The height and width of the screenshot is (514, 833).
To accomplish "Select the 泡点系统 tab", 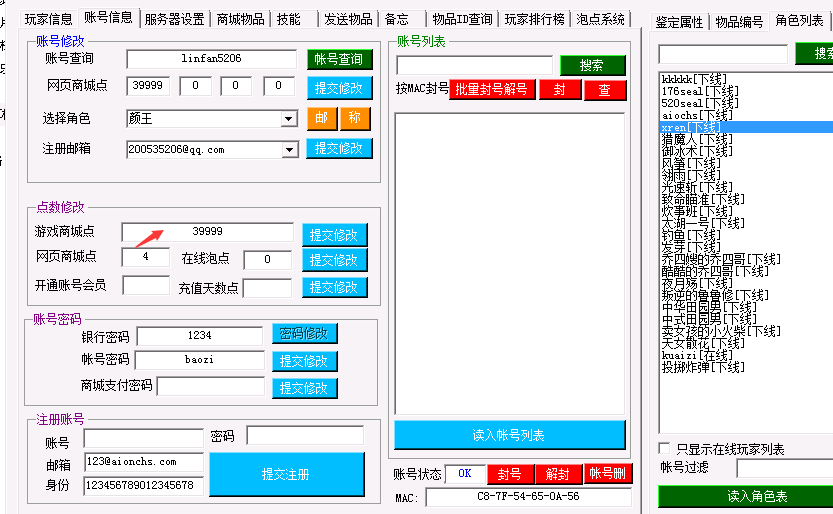I will (600, 19).
